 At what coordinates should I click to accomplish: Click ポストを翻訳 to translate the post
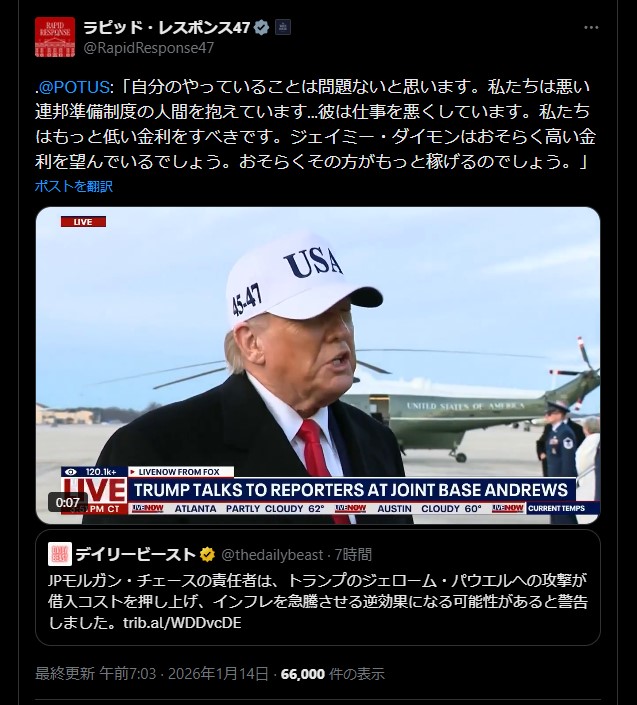tap(74, 186)
